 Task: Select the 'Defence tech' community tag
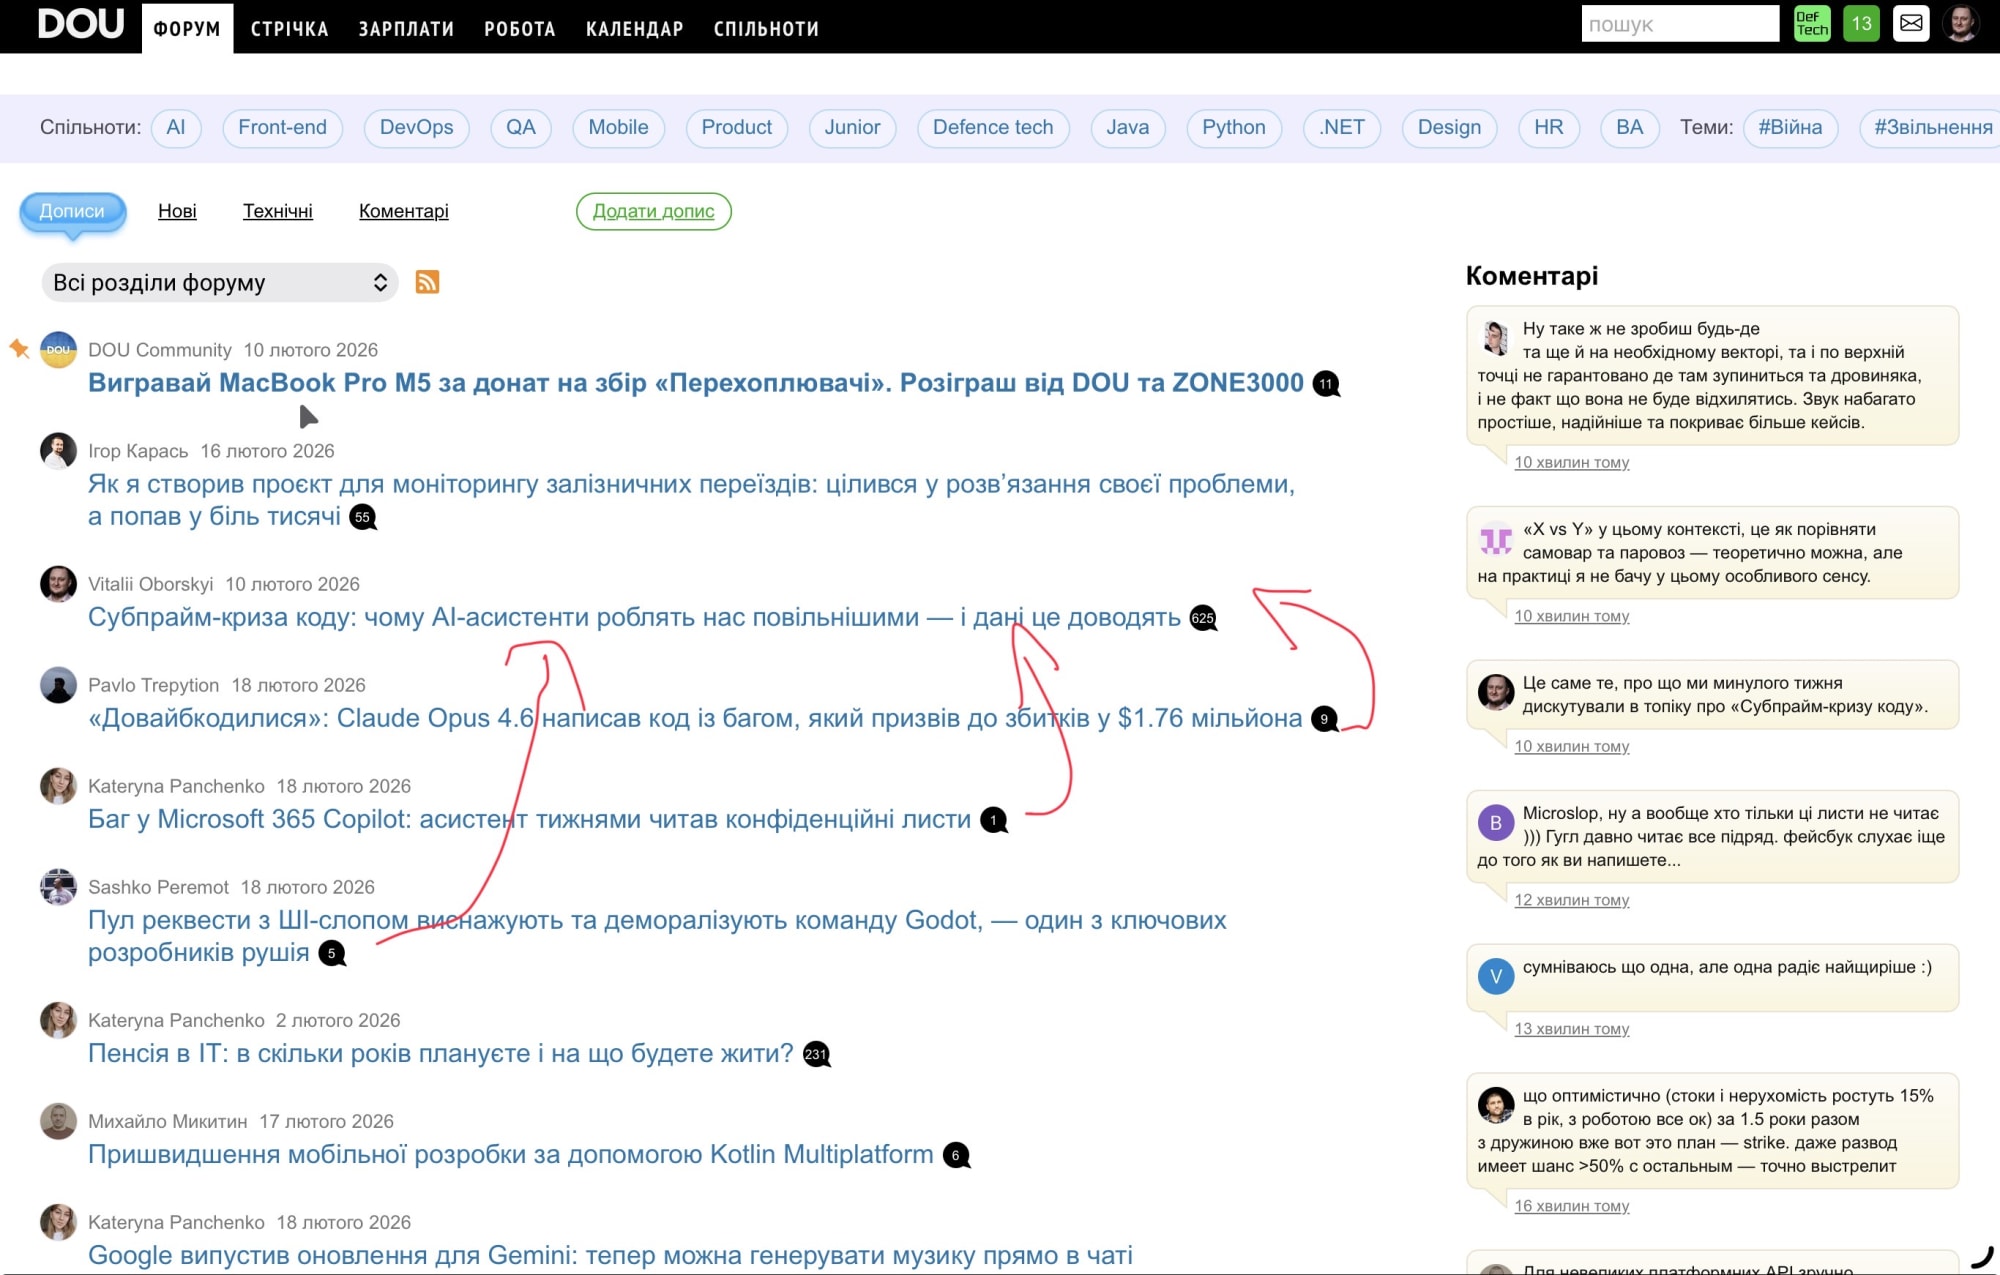point(992,127)
